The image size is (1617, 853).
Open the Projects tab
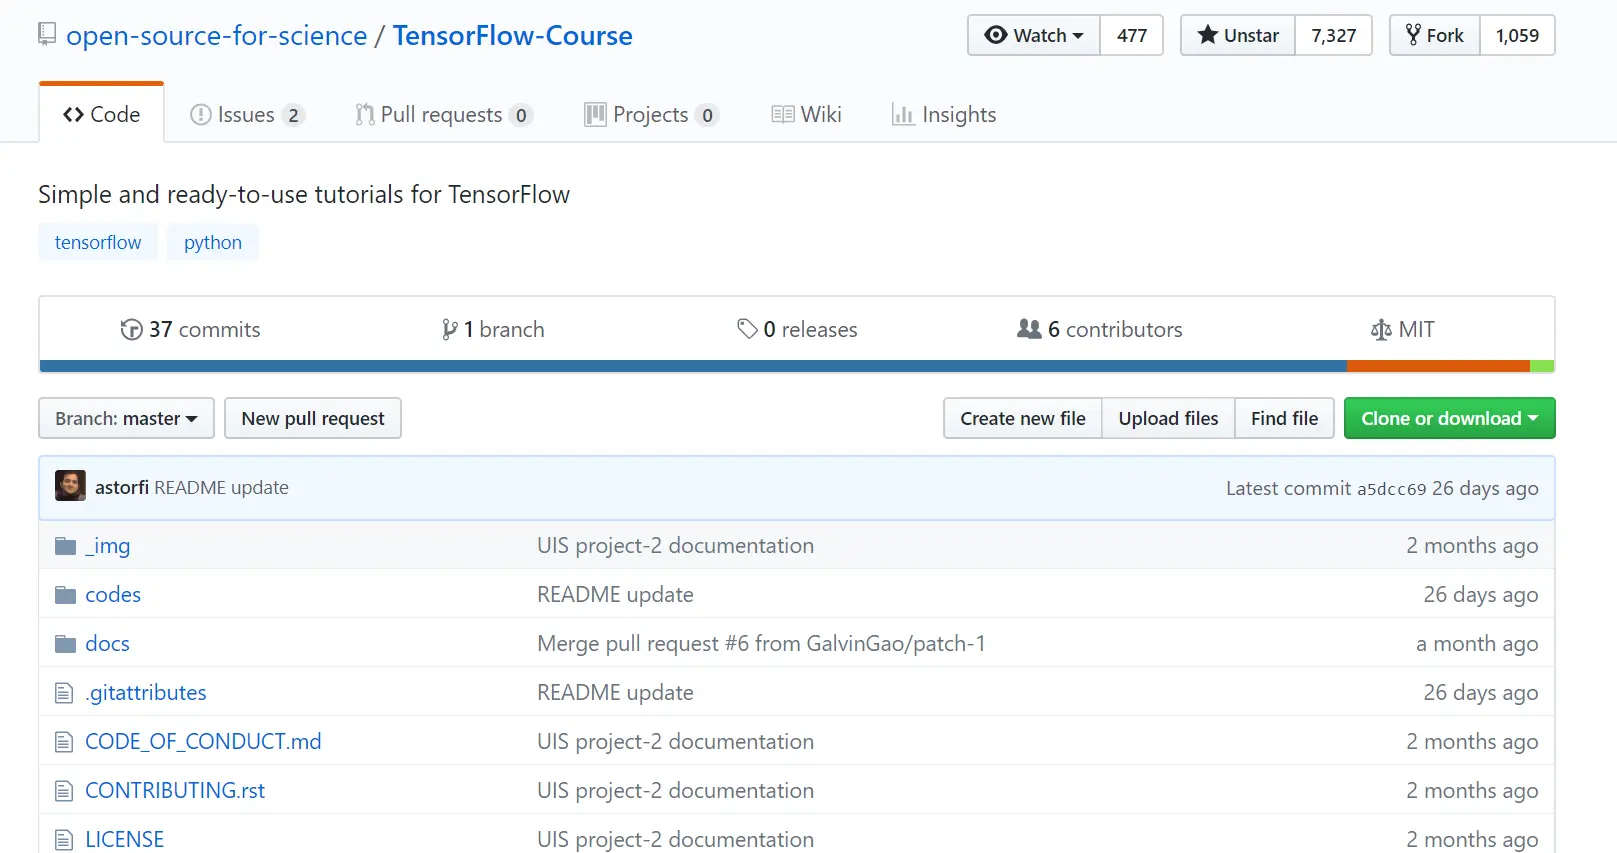click(x=652, y=114)
